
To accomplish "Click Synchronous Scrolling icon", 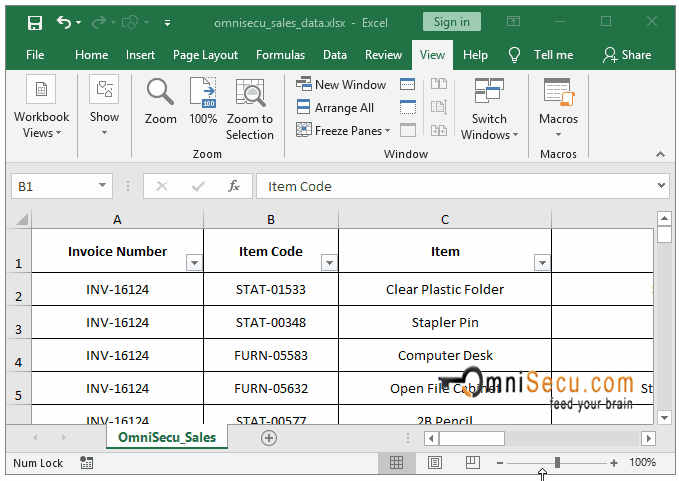I will click(439, 107).
